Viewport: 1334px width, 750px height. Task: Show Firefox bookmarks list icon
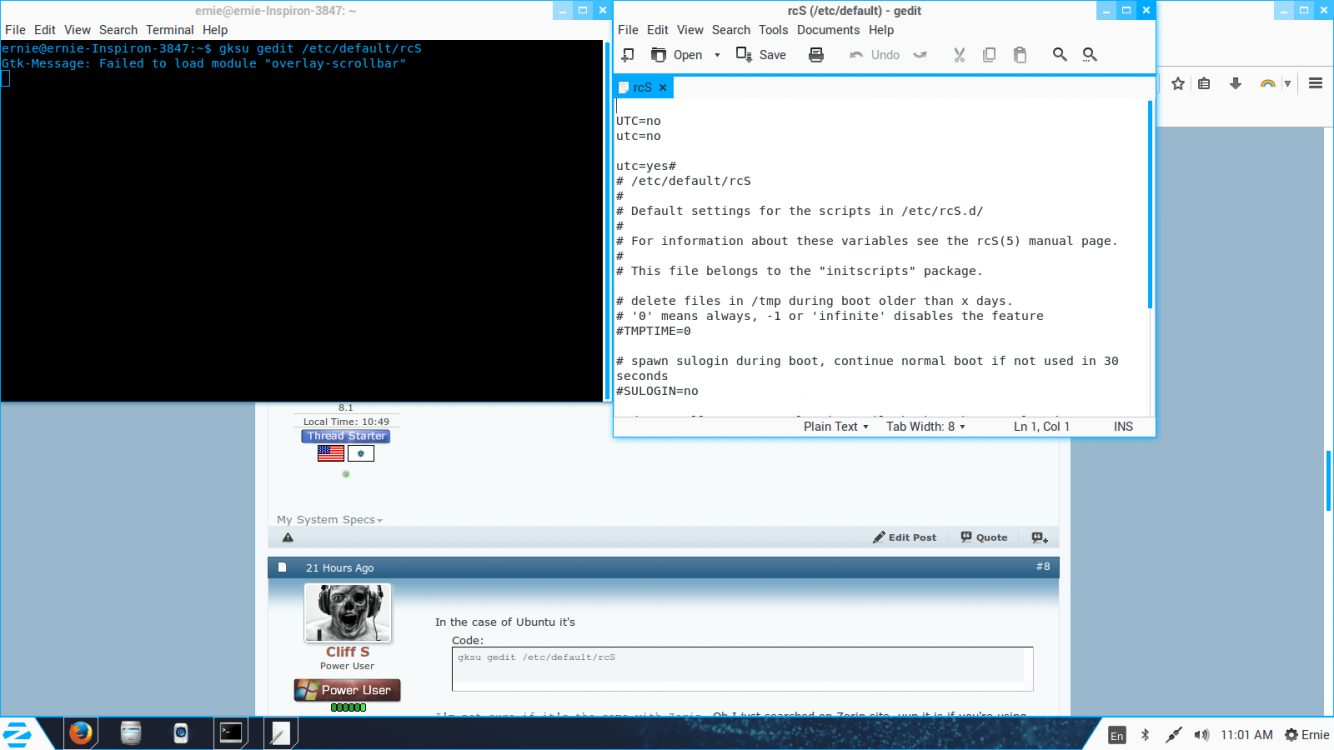click(x=1204, y=84)
